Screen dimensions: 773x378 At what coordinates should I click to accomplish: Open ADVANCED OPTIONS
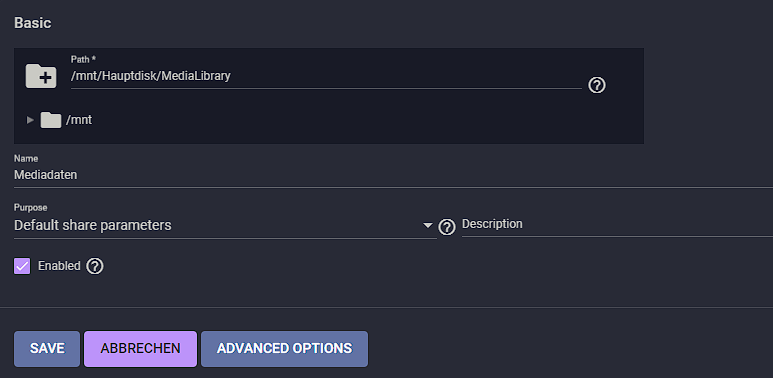coord(284,349)
